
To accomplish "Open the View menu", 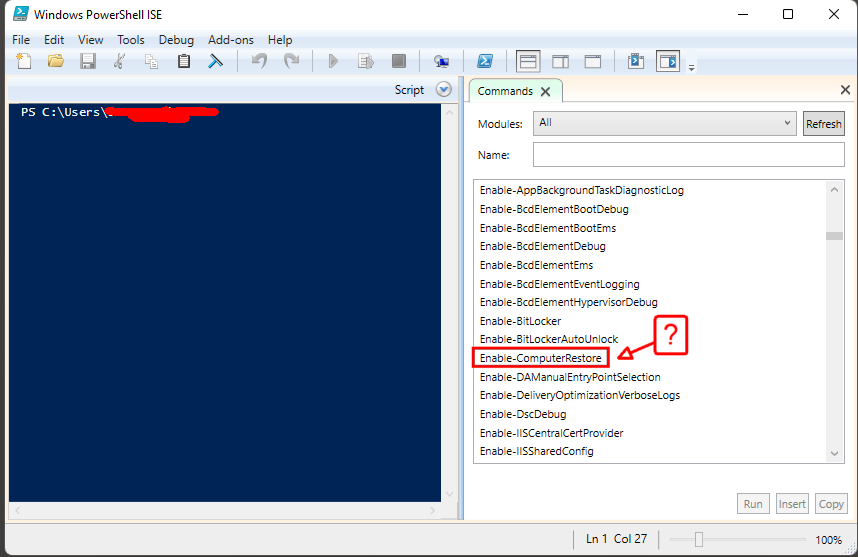I will (x=90, y=40).
